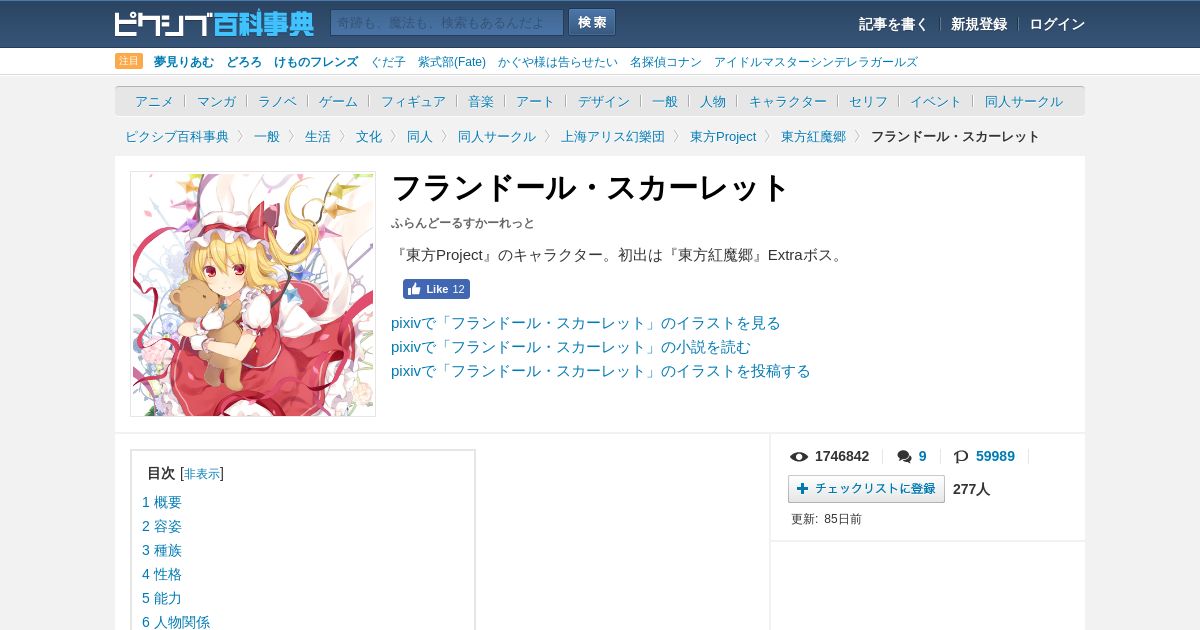Viewport: 1200px width, 630px height.
Task: Jump to section 3 種族
Action: [x=162, y=550]
